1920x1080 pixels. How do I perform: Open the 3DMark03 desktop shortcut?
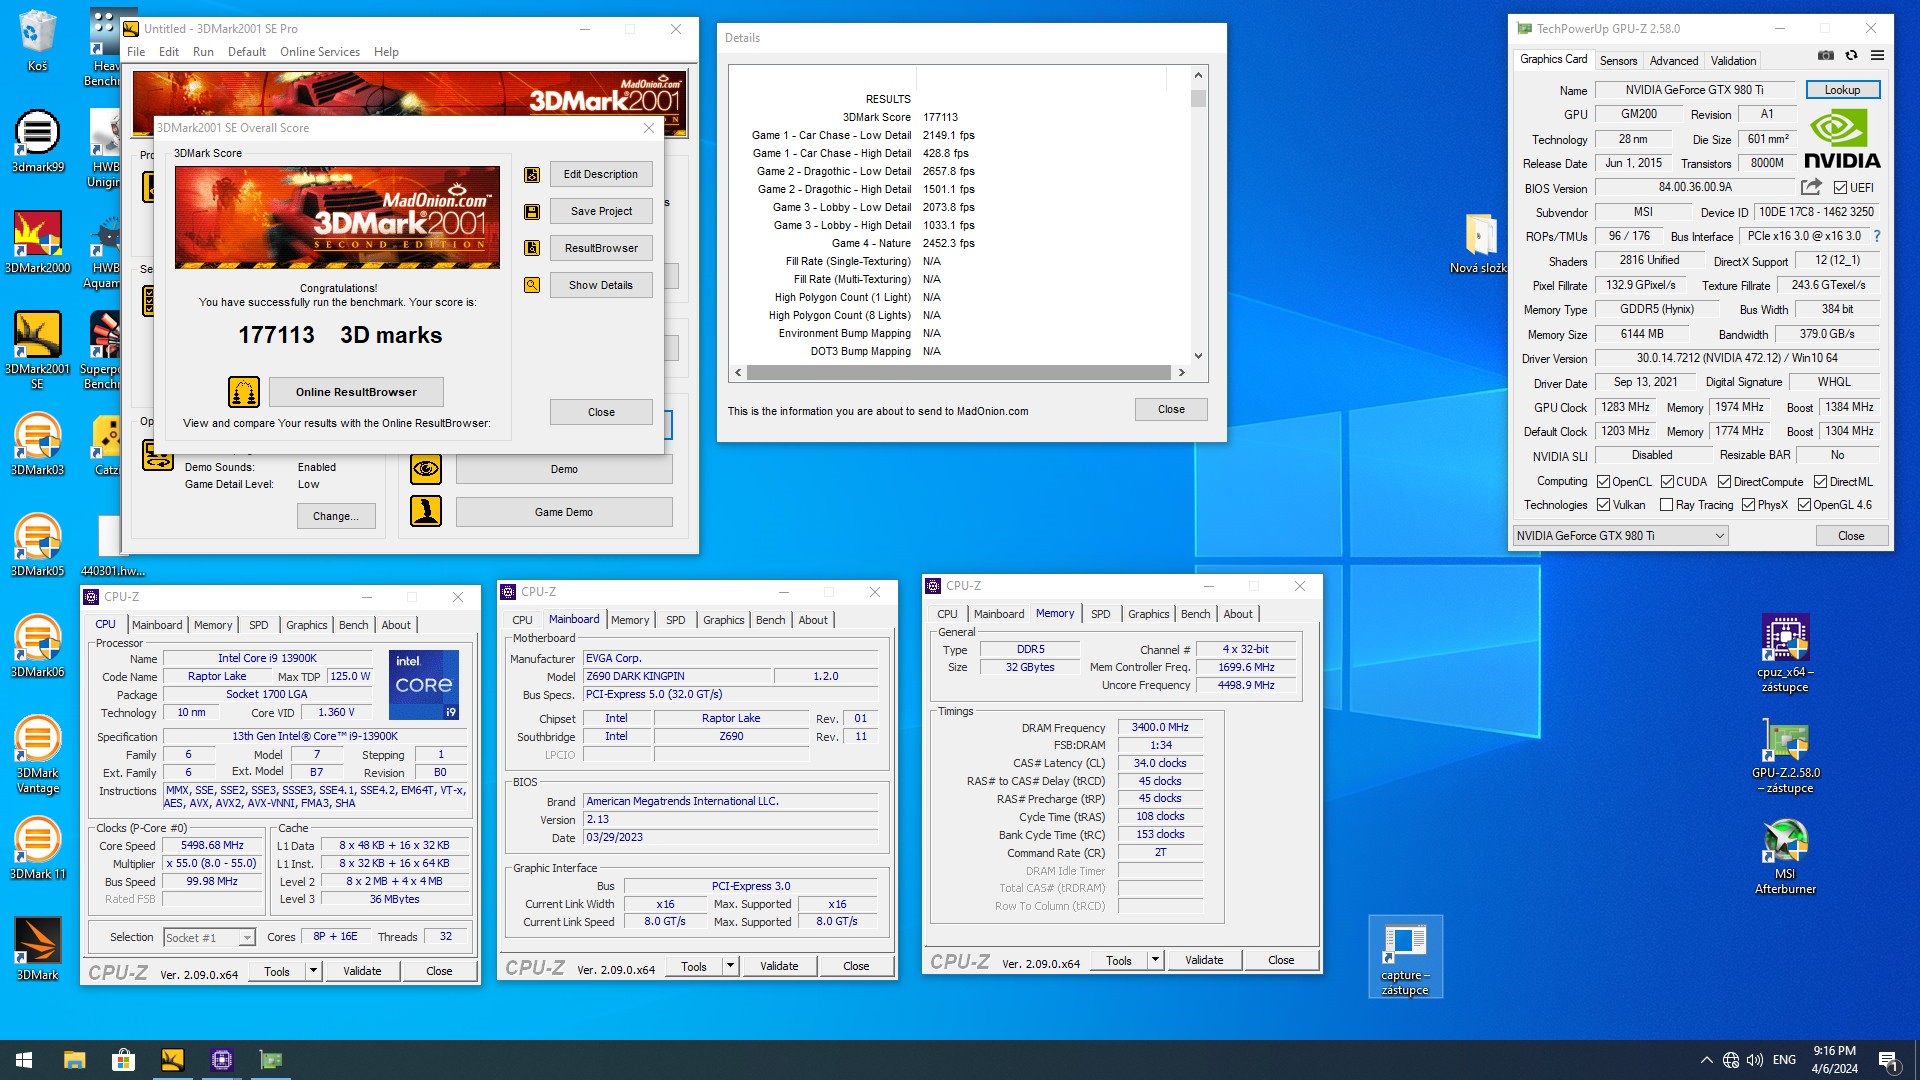pos(38,445)
